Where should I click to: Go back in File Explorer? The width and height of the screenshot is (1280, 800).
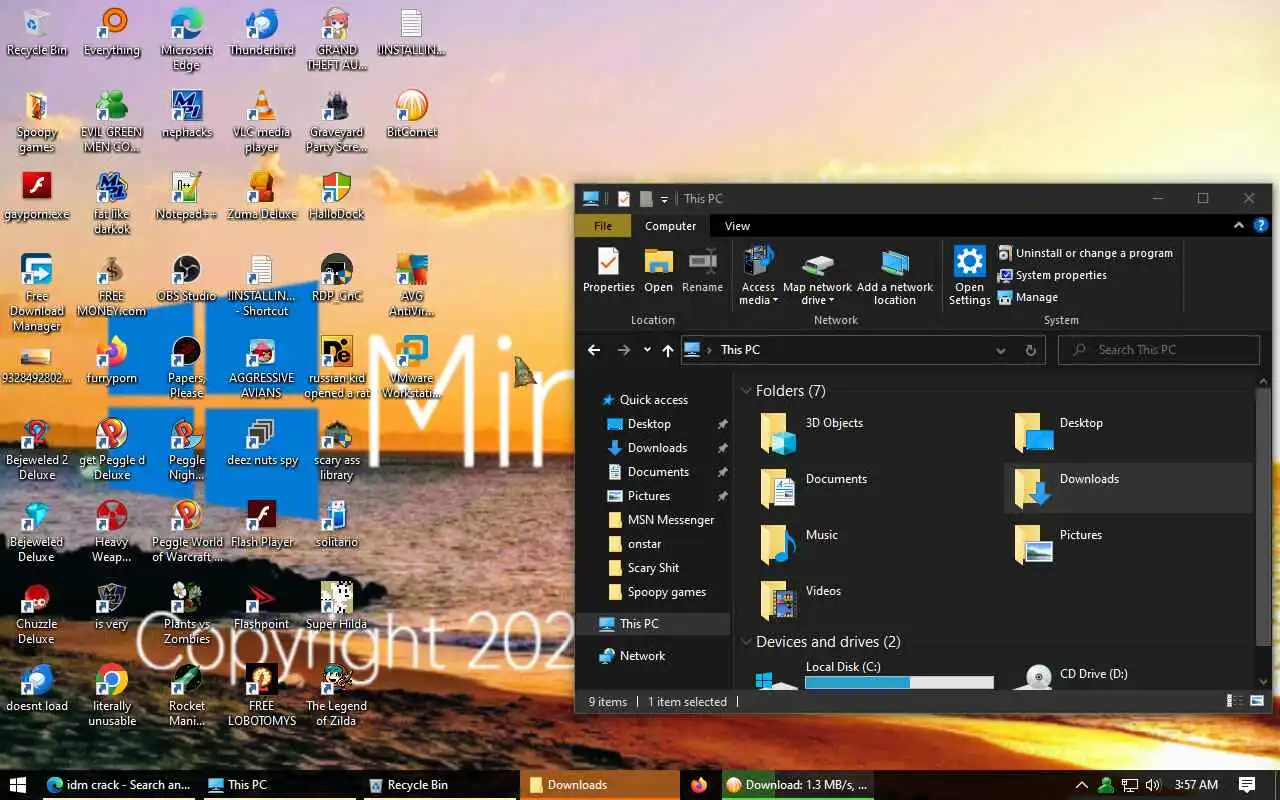tap(594, 350)
